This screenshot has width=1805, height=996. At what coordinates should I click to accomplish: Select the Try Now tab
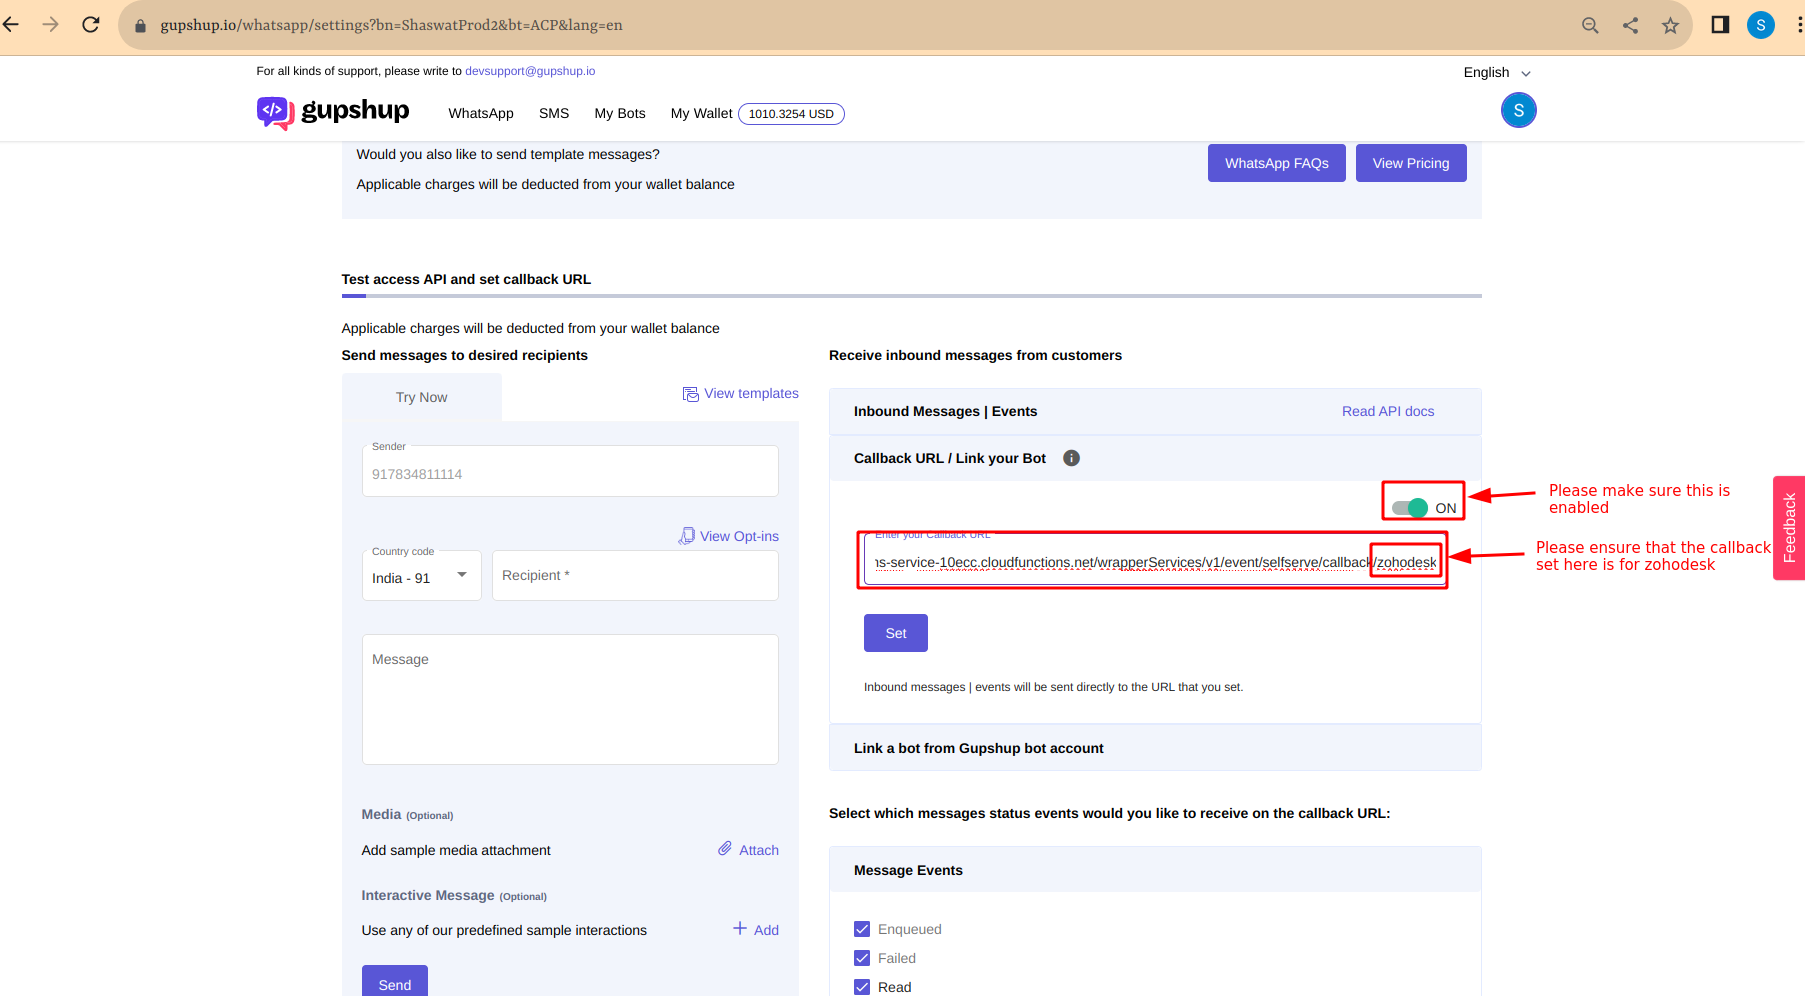point(422,397)
